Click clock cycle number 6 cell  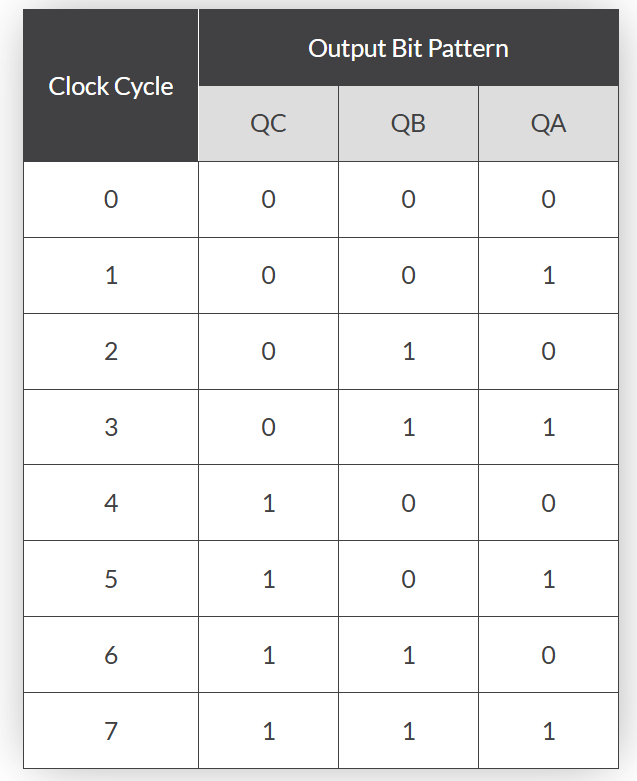click(111, 655)
